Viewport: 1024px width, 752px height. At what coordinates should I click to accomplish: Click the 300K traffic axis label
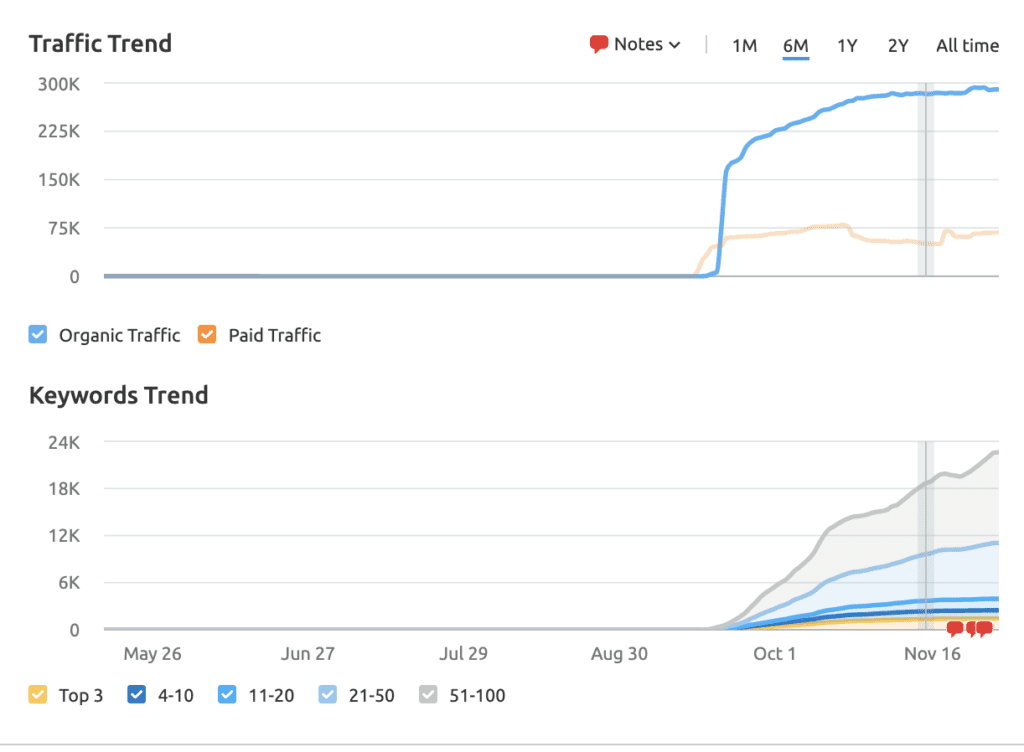click(x=59, y=84)
